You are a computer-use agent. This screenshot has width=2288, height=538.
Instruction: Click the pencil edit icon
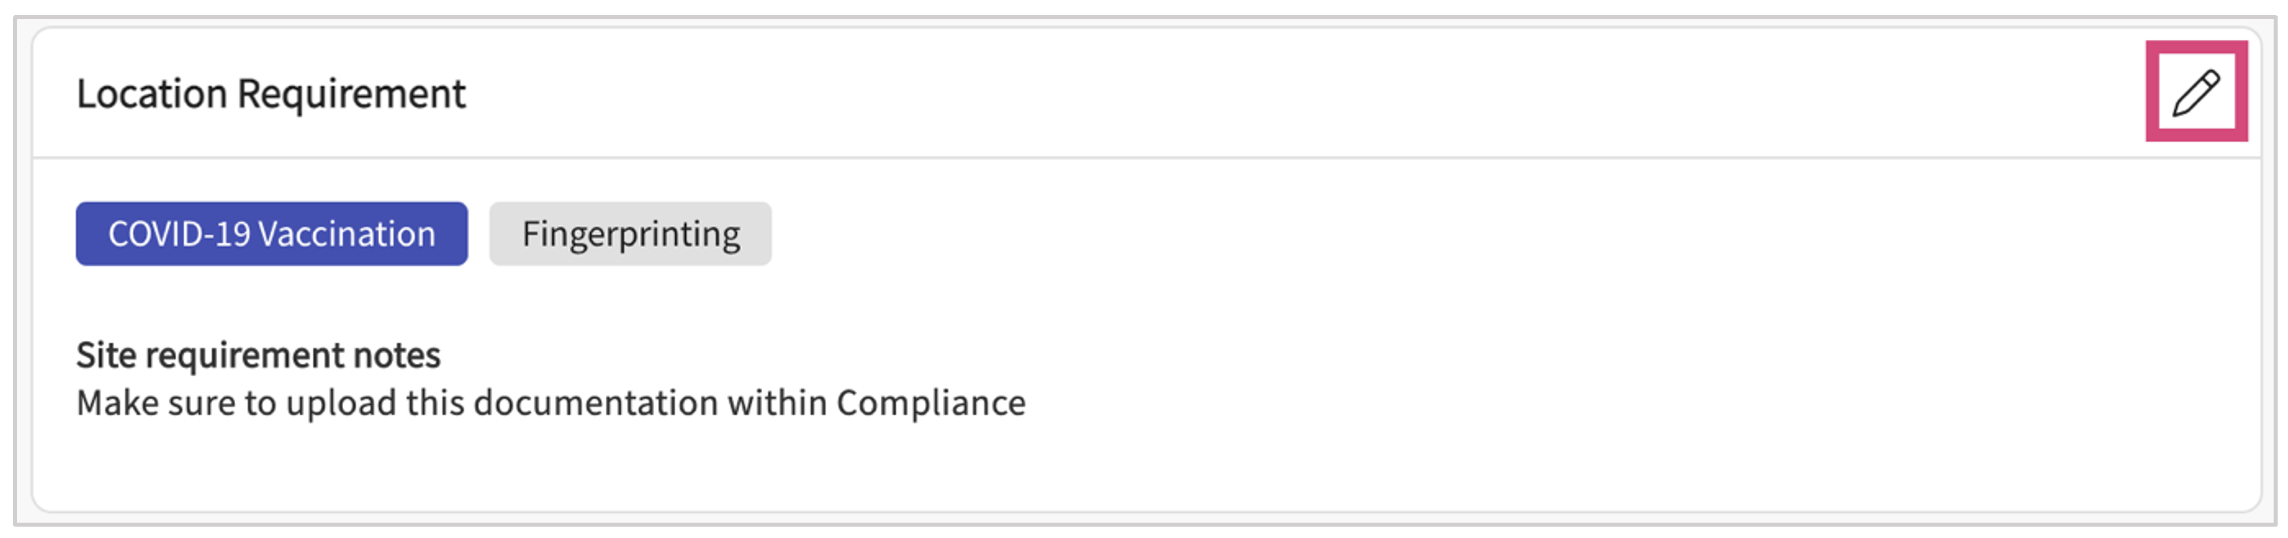tap(2196, 92)
